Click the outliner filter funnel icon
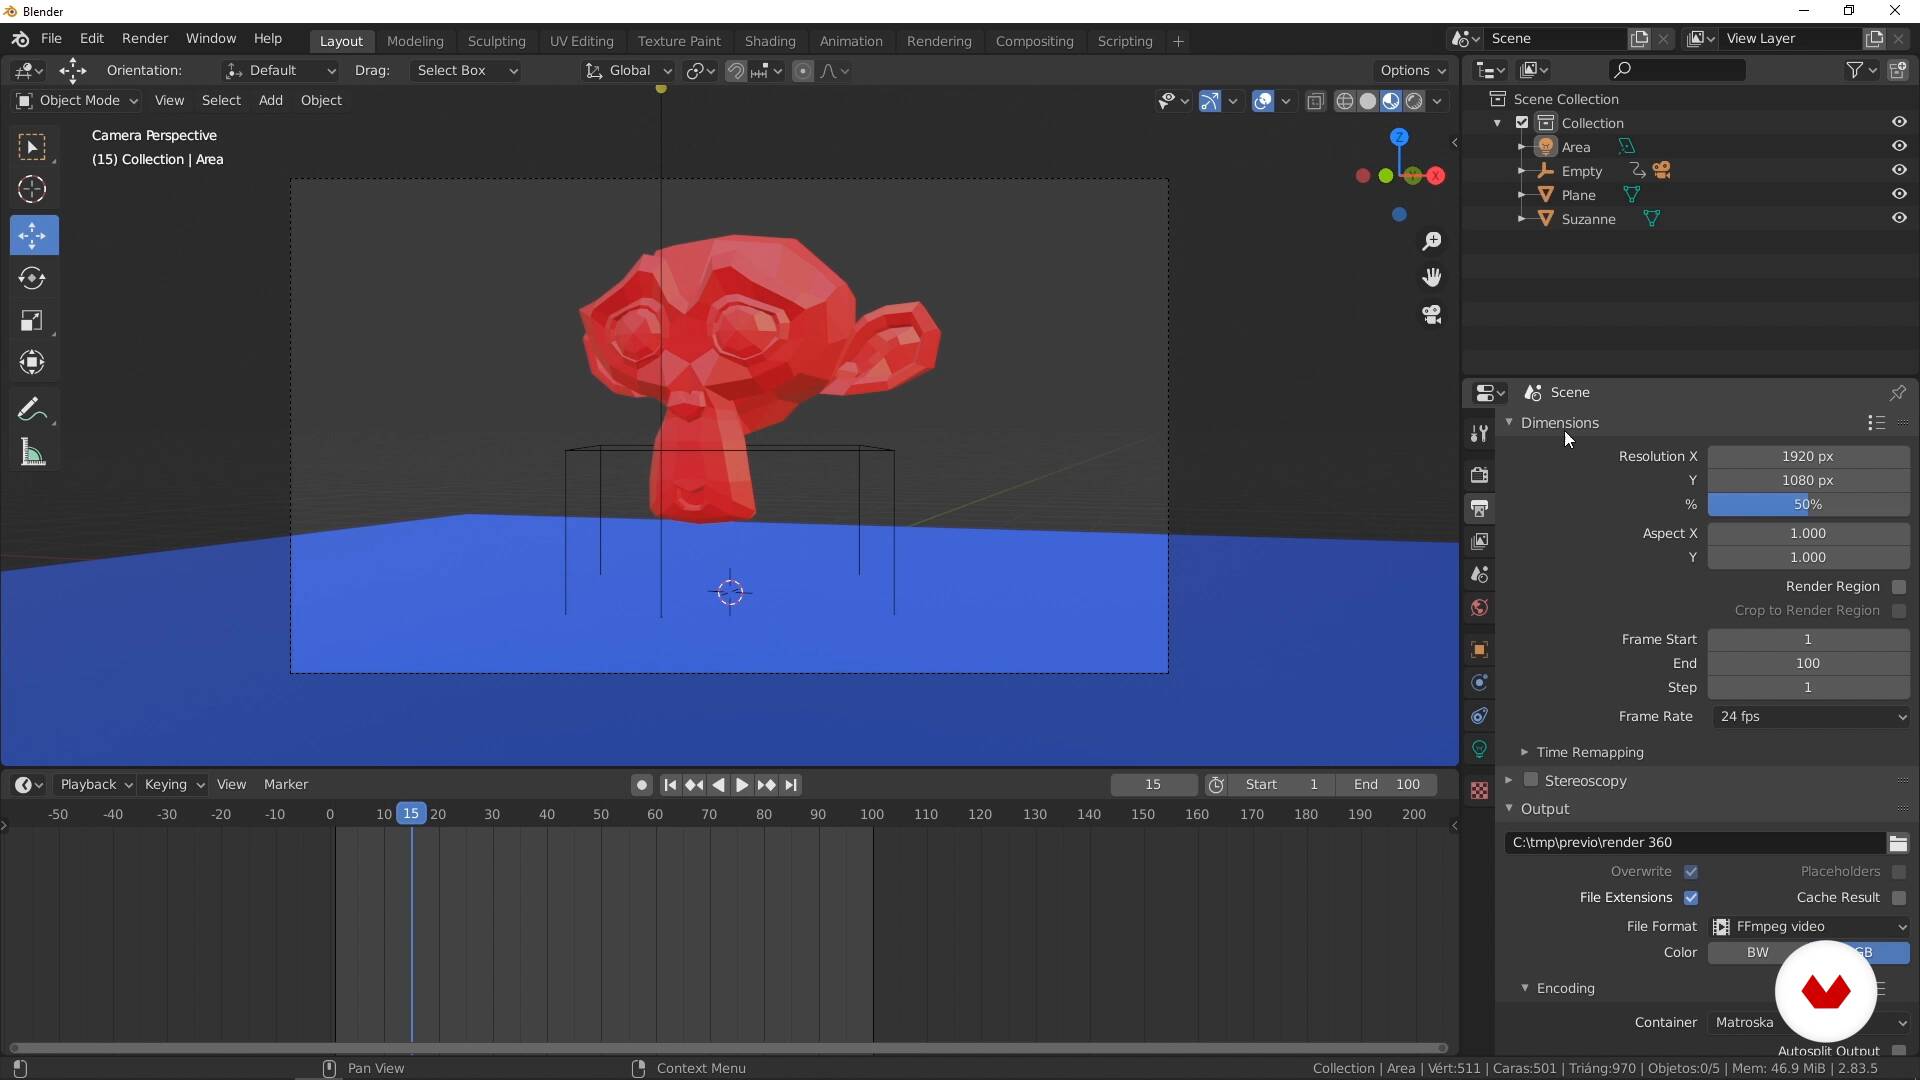1920x1080 pixels. [x=1854, y=70]
